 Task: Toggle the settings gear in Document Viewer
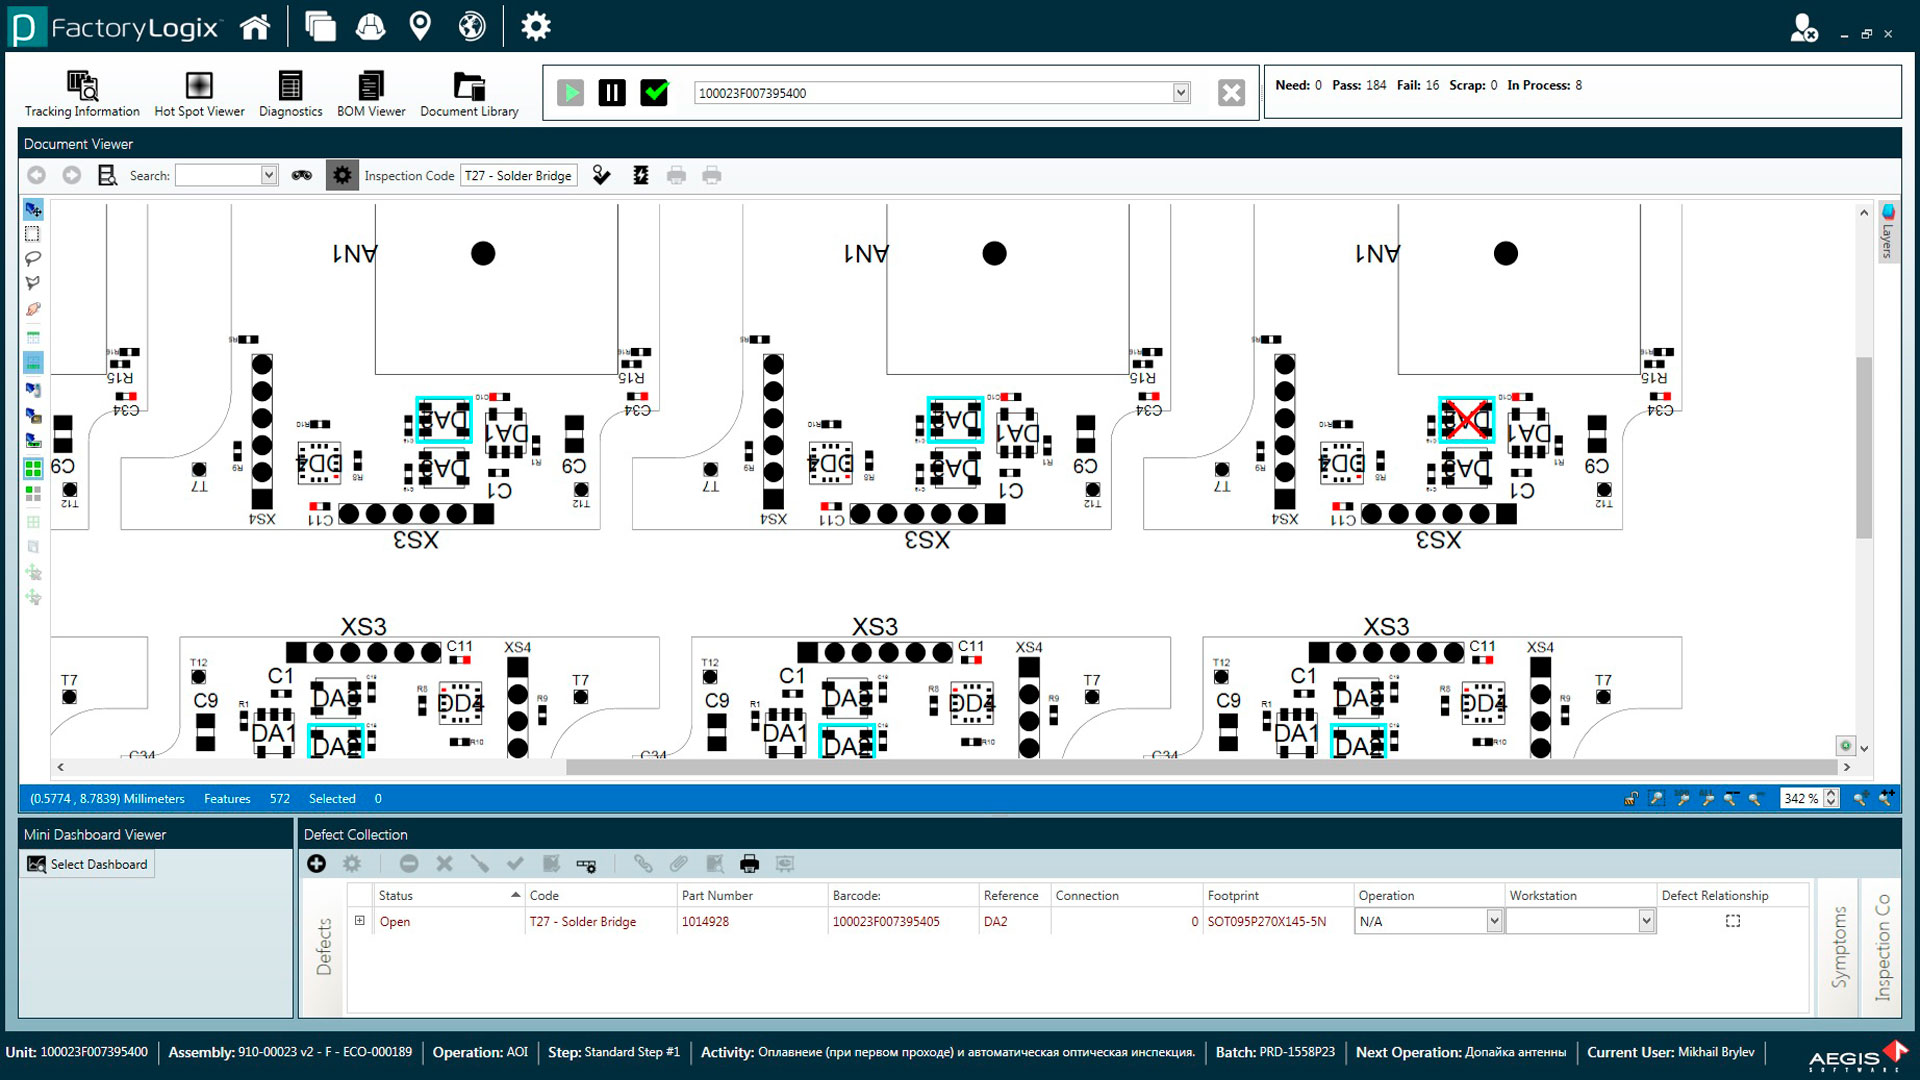pyautogui.click(x=342, y=175)
